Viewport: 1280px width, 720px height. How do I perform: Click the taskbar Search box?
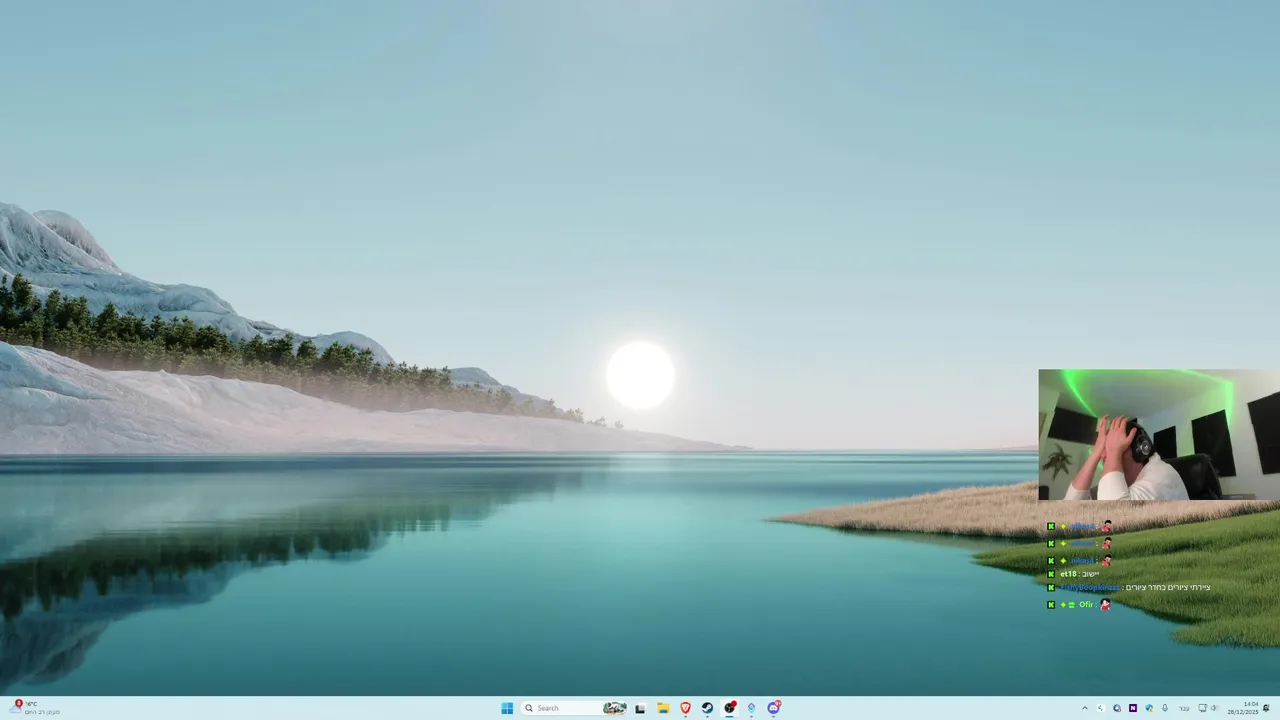pyautogui.click(x=576, y=708)
